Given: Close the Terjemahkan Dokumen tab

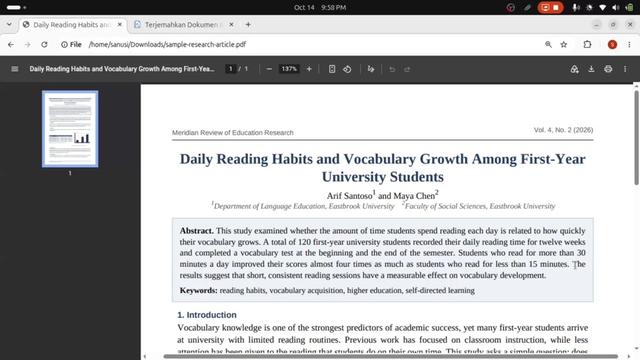Looking at the screenshot, I should (231, 24).
